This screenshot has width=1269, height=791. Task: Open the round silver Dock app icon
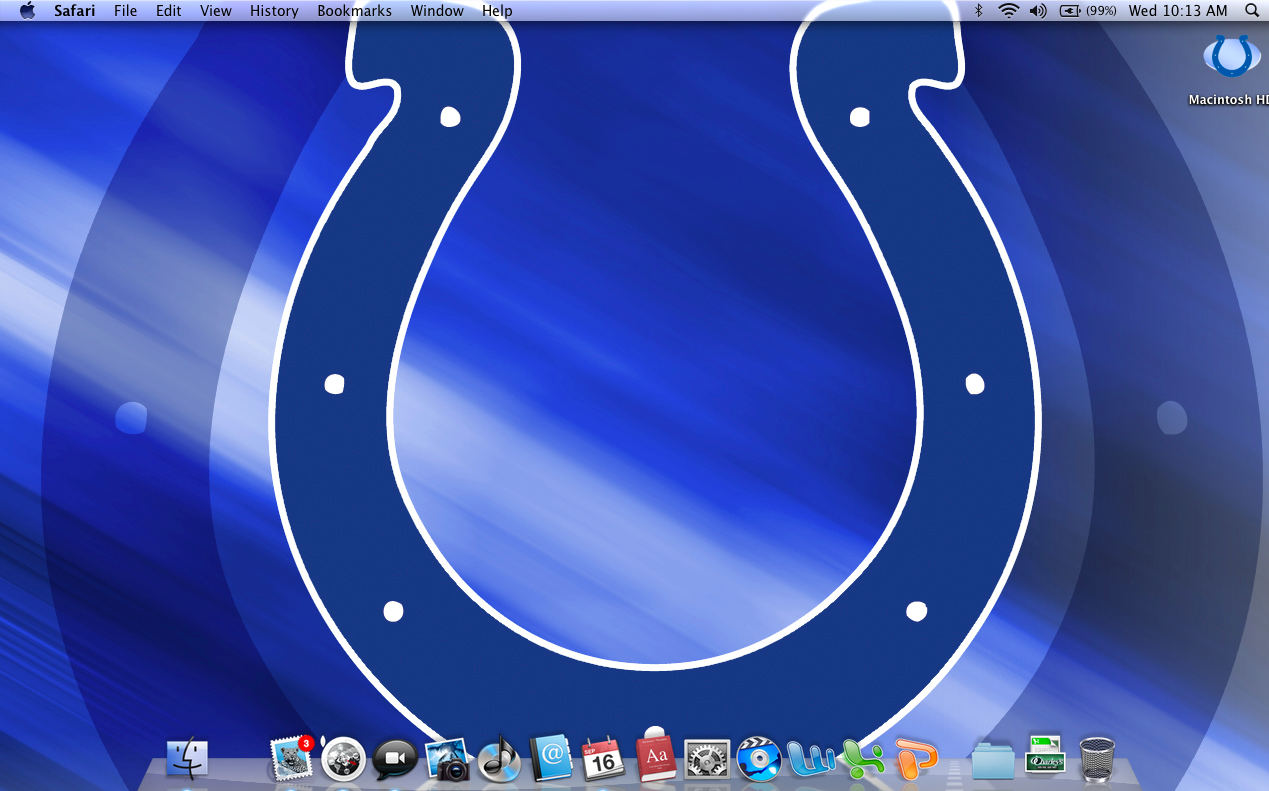pyautogui.click(x=343, y=759)
